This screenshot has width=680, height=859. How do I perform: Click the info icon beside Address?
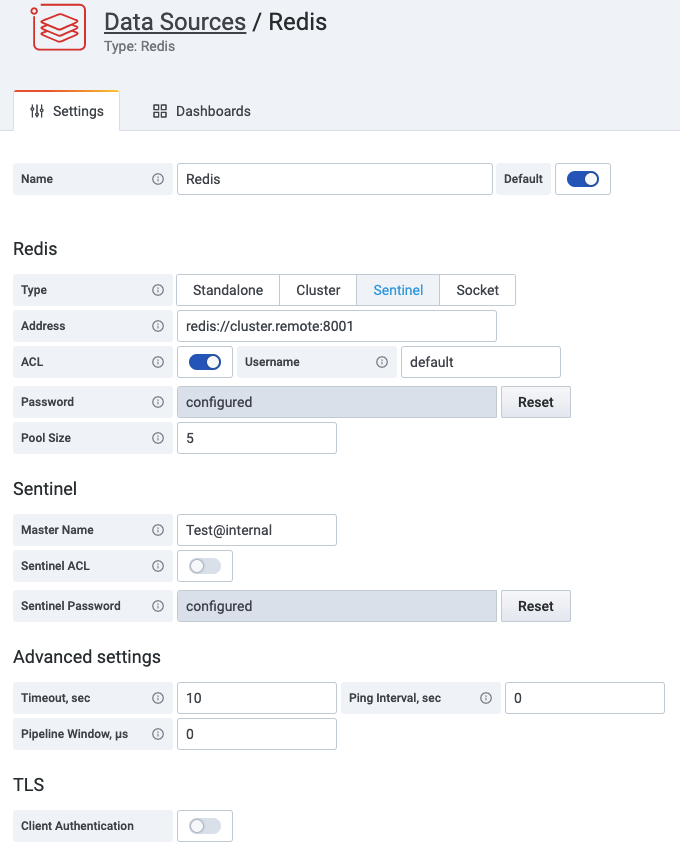click(x=158, y=326)
